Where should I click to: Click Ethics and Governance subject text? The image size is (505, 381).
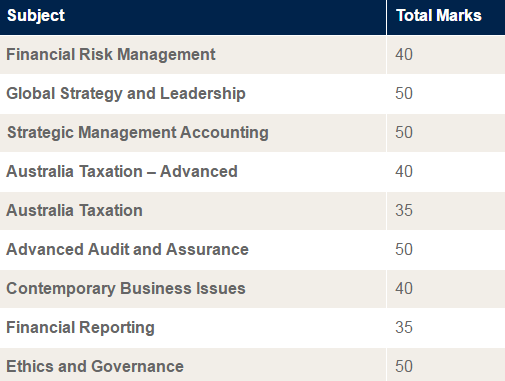95,366
